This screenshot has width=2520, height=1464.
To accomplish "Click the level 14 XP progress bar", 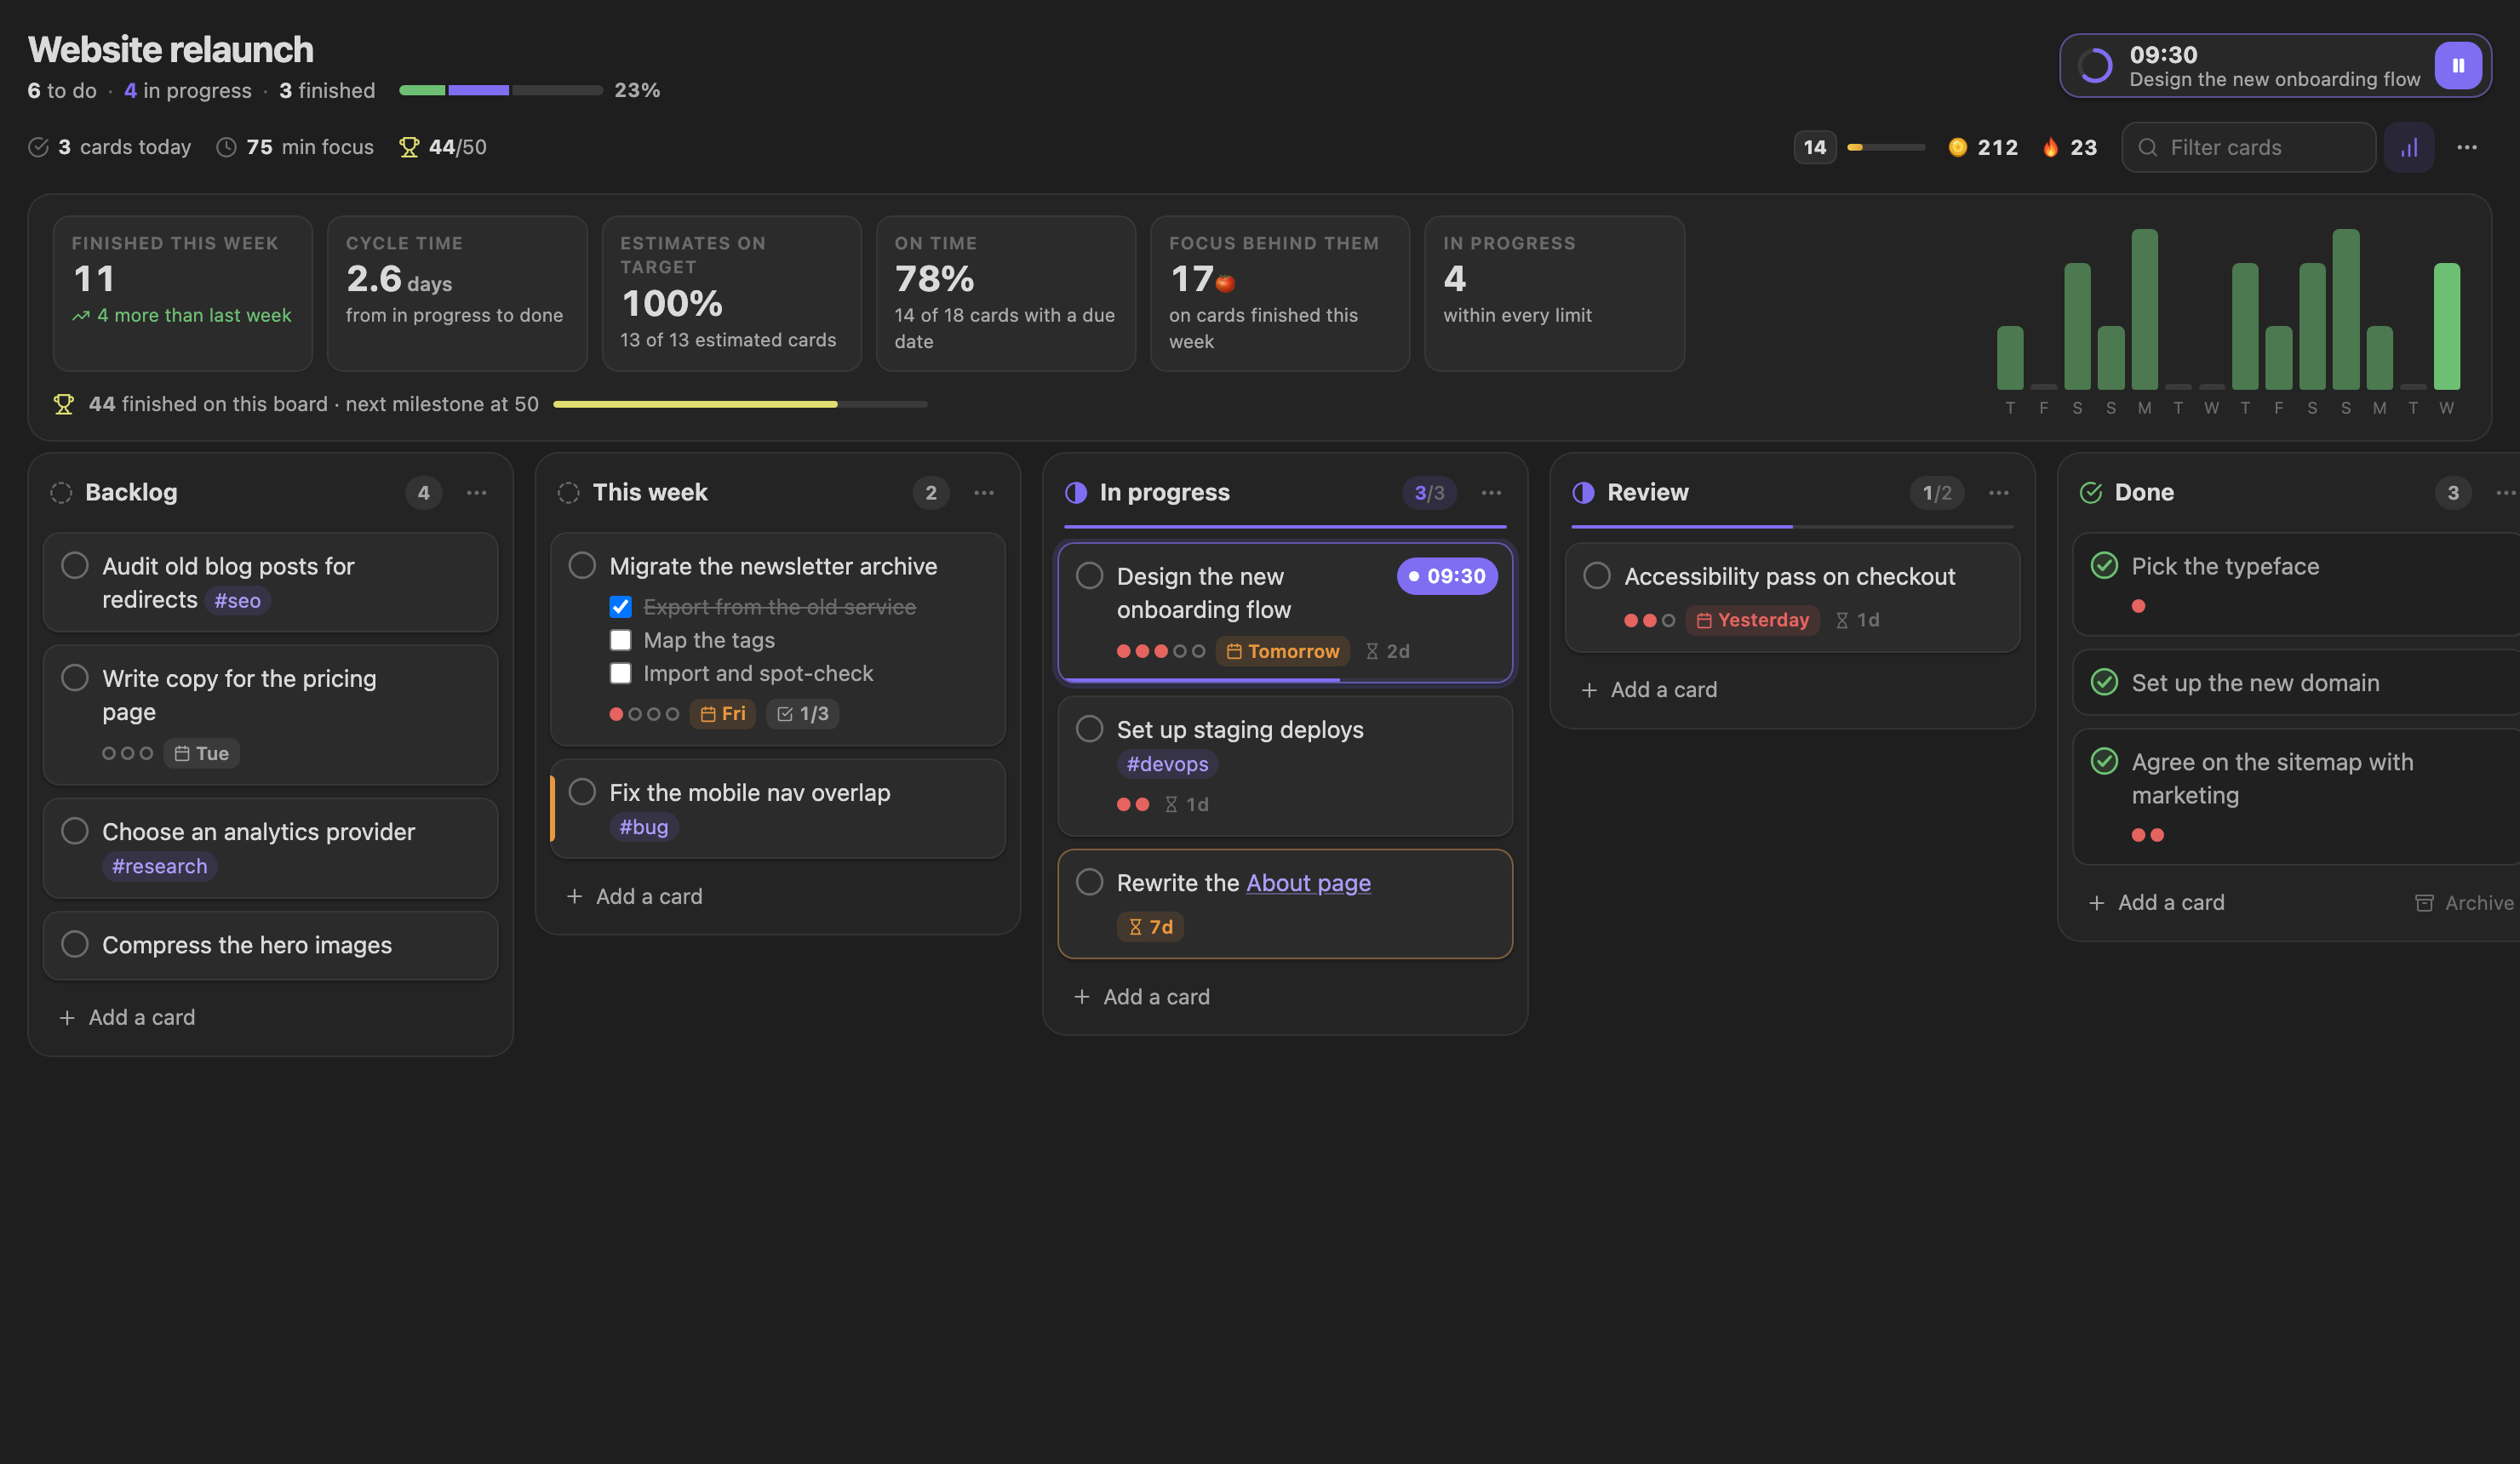I will pyautogui.click(x=1885, y=147).
